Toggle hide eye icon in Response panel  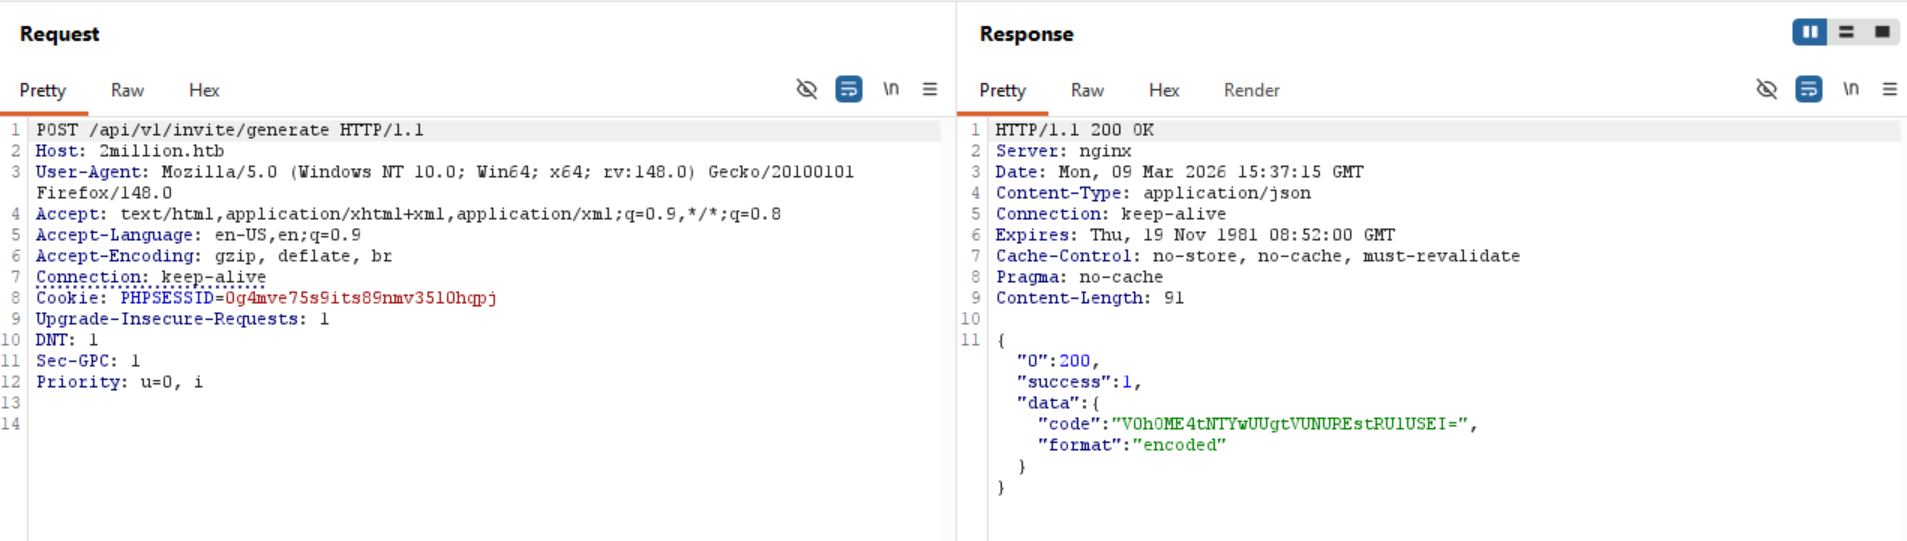tap(1767, 90)
